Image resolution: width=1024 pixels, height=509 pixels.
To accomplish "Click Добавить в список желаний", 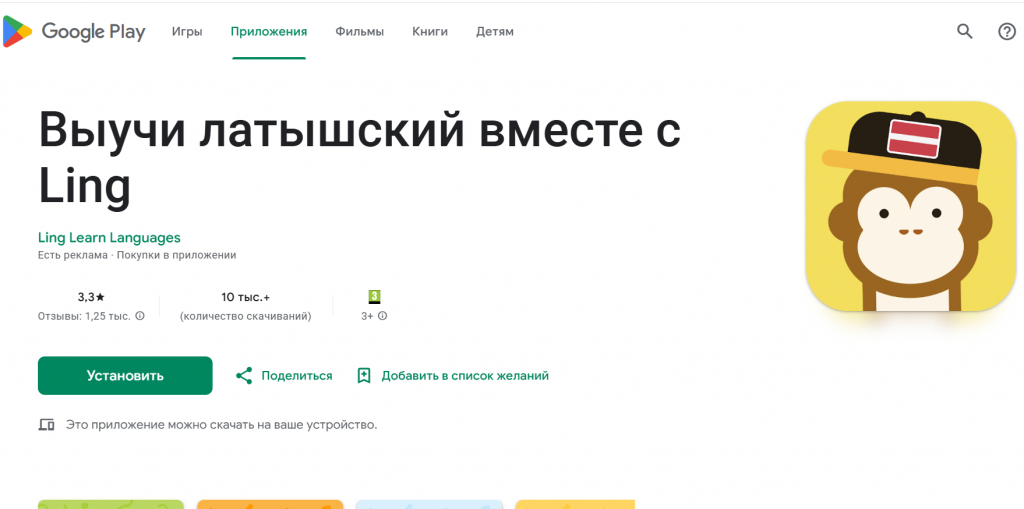I will [465, 376].
